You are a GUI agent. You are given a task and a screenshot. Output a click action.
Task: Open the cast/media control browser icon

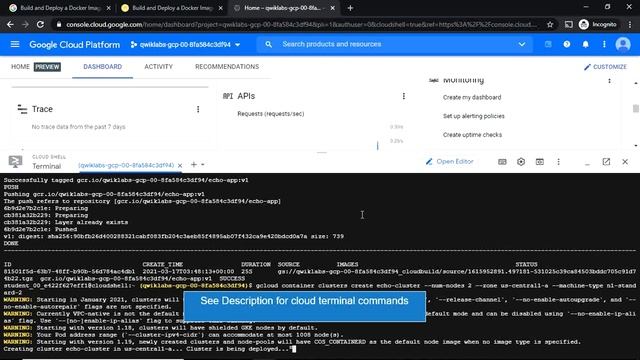569,24
